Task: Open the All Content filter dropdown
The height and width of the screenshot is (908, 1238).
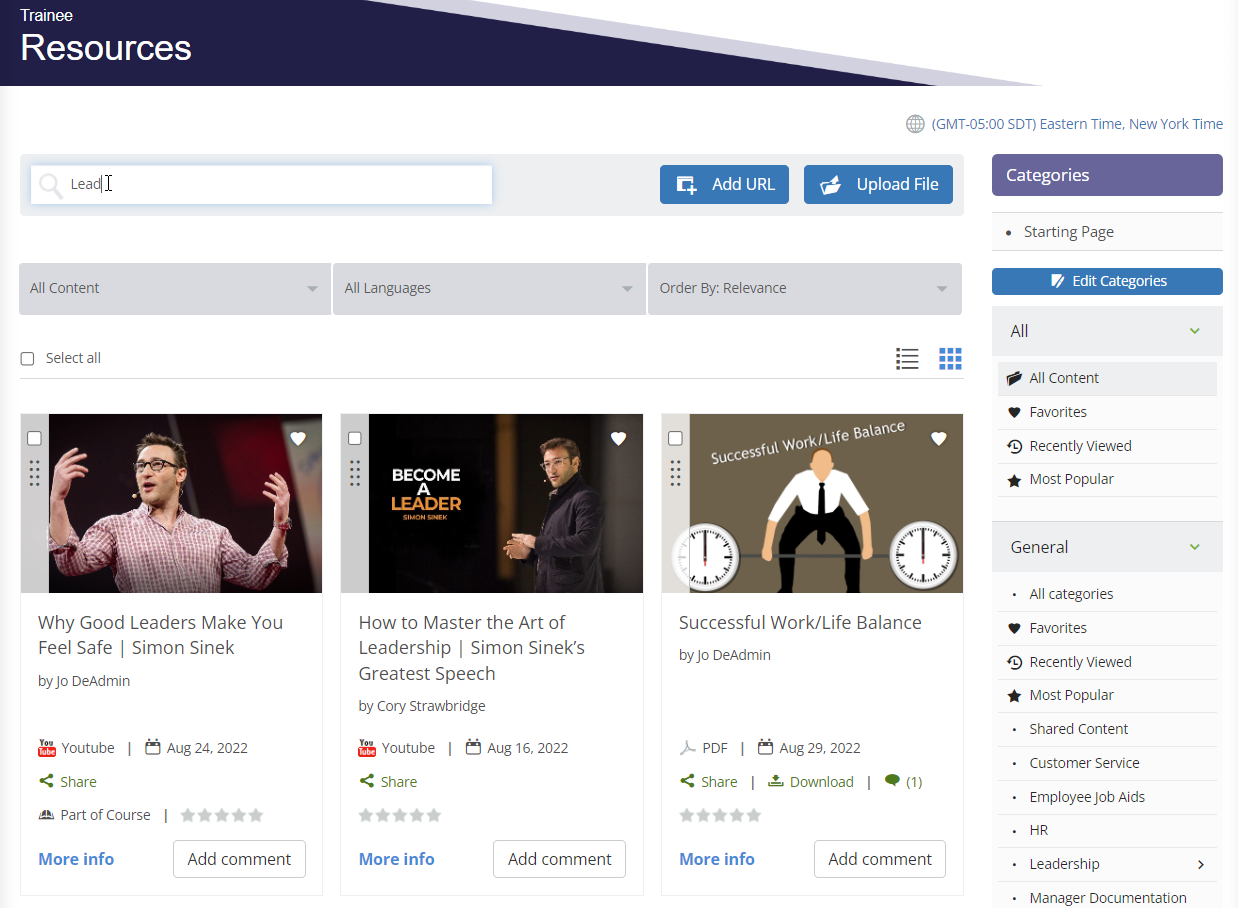Action: [174, 288]
